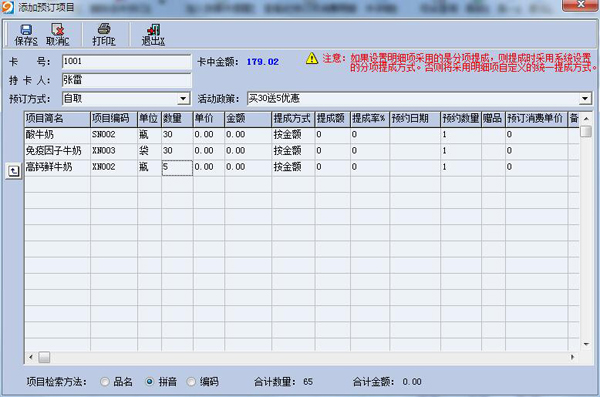Screen dimensions: 600x397
Task: Click the 单位 column header
Action: 150,119
